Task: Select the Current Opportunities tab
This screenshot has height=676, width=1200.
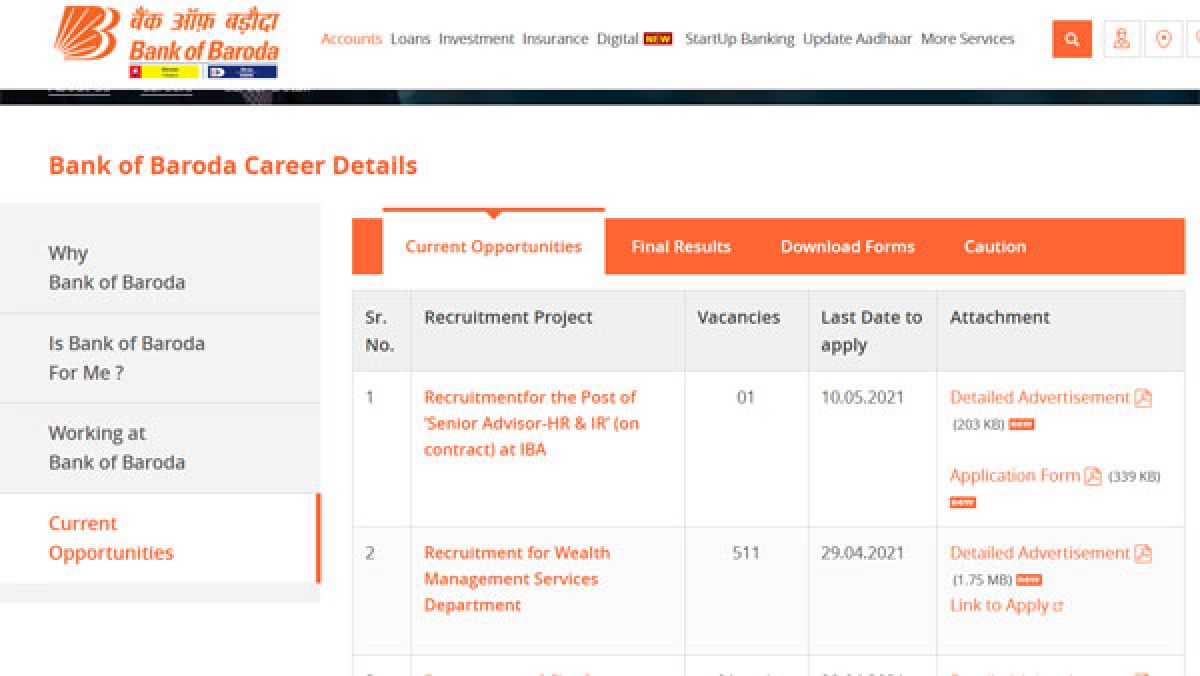Action: coord(494,246)
